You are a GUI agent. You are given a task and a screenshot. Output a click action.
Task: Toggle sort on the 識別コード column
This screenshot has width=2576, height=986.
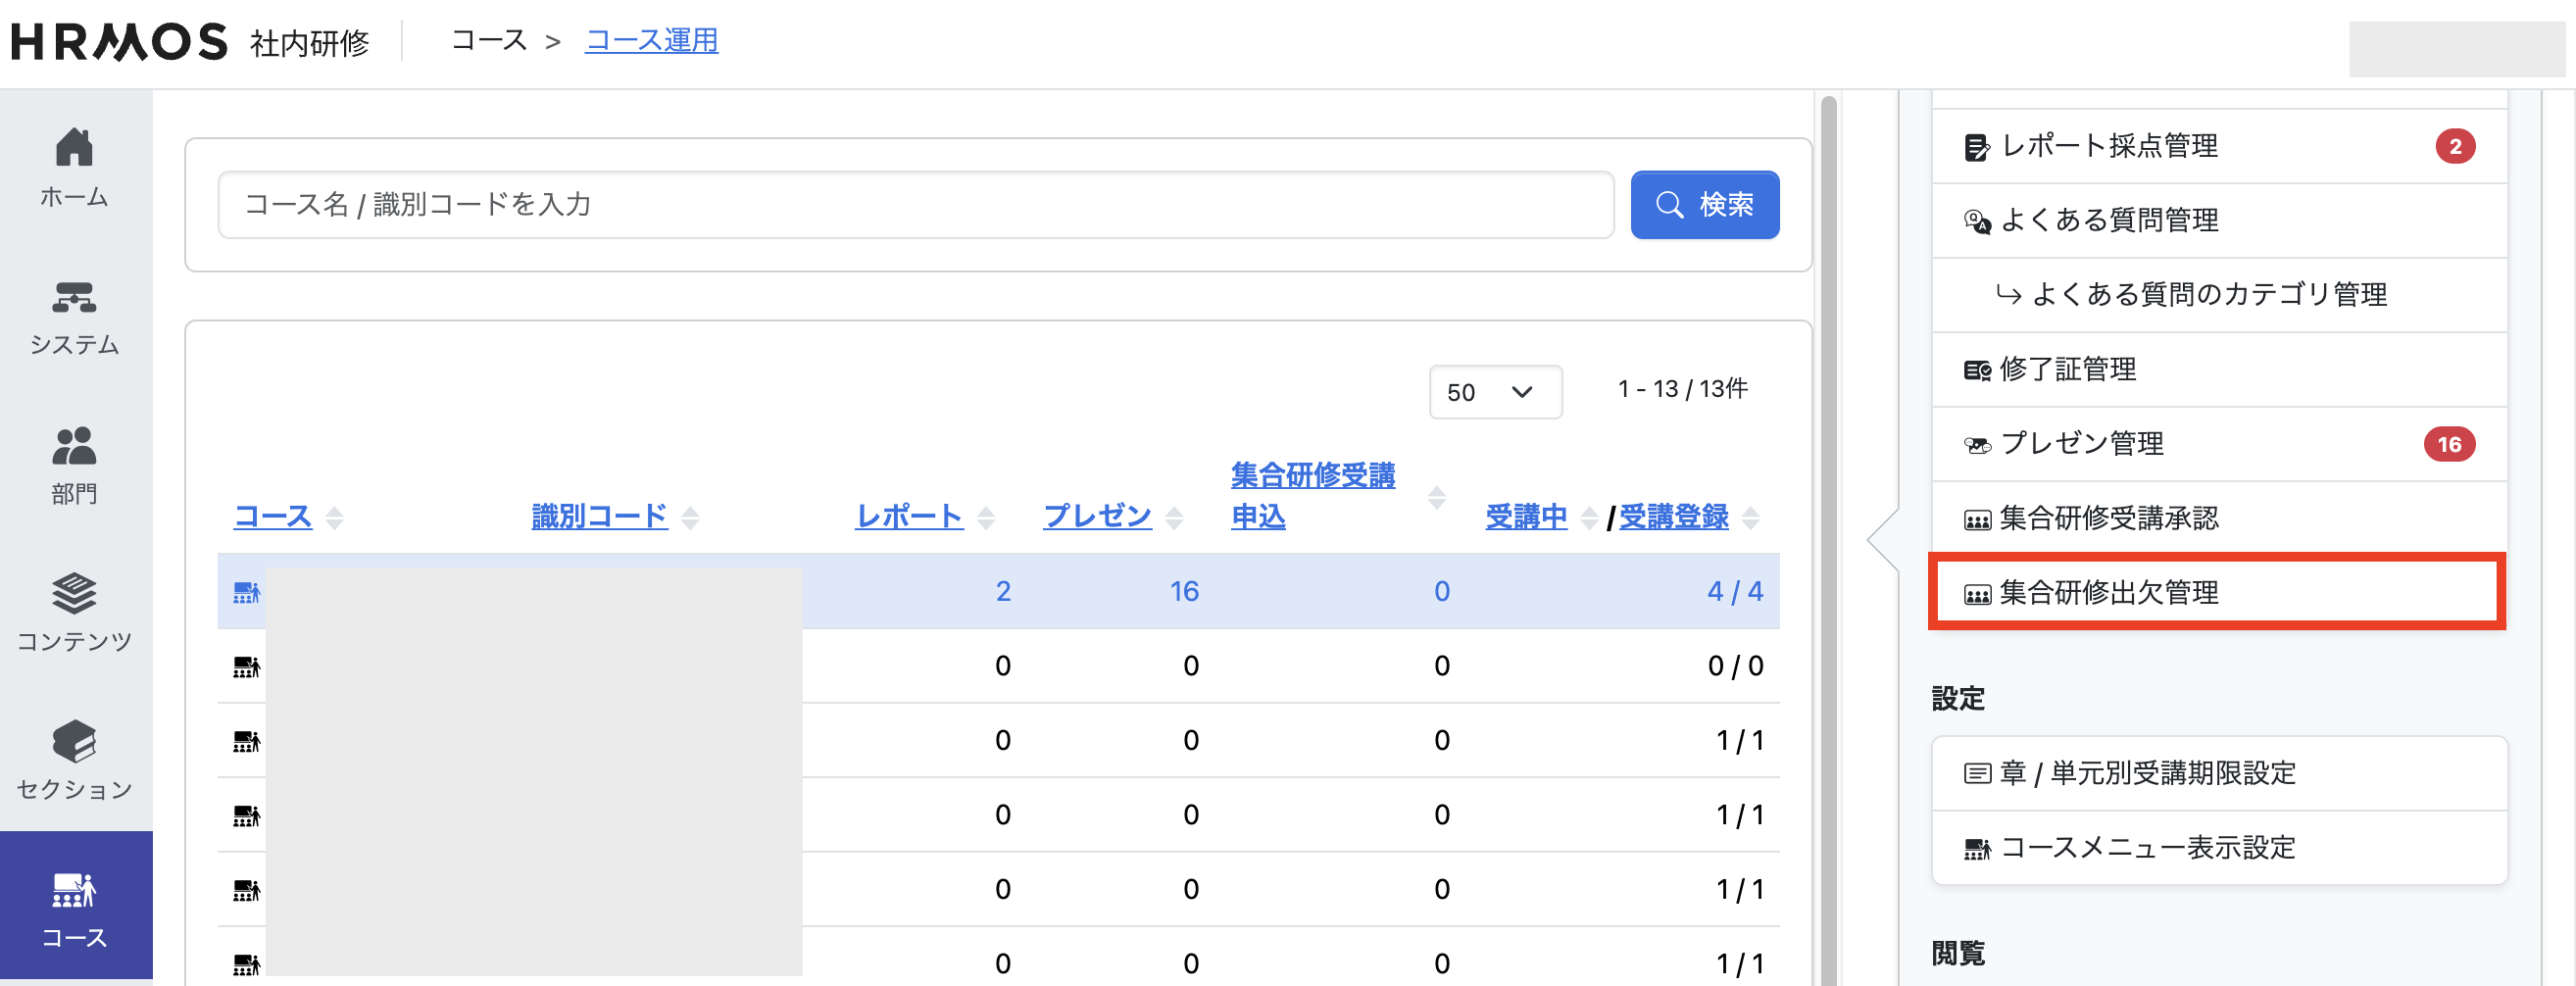tap(600, 517)
